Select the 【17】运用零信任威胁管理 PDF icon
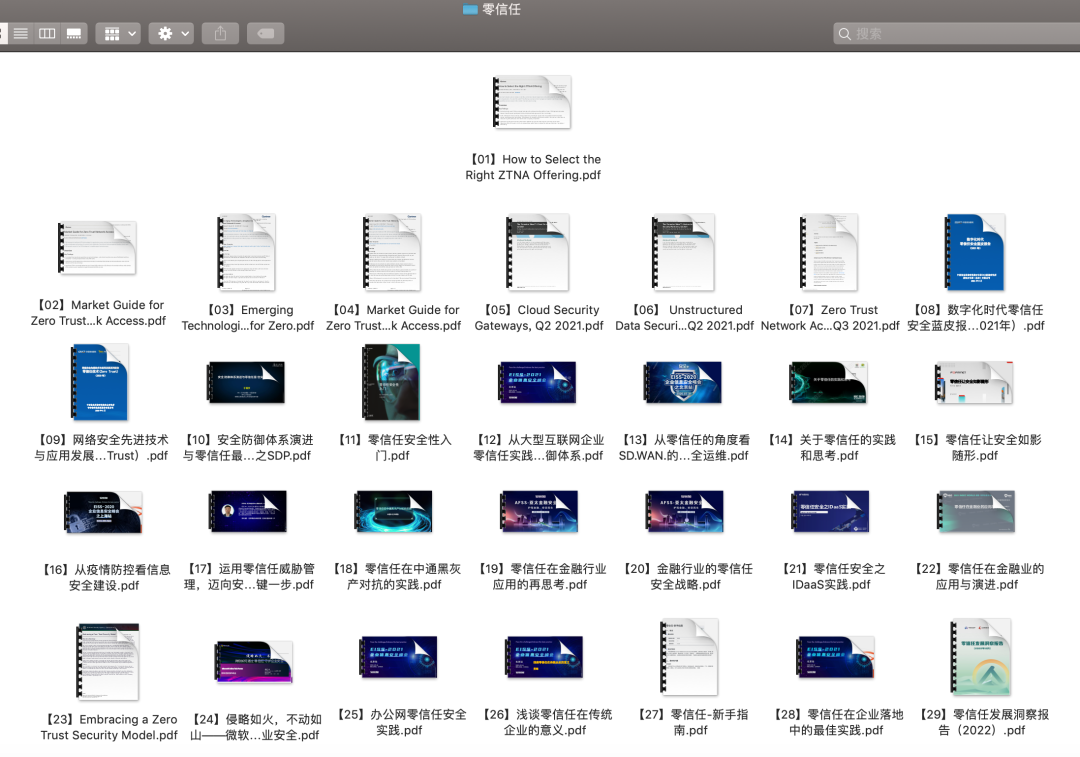 click(x=248, y=512)
